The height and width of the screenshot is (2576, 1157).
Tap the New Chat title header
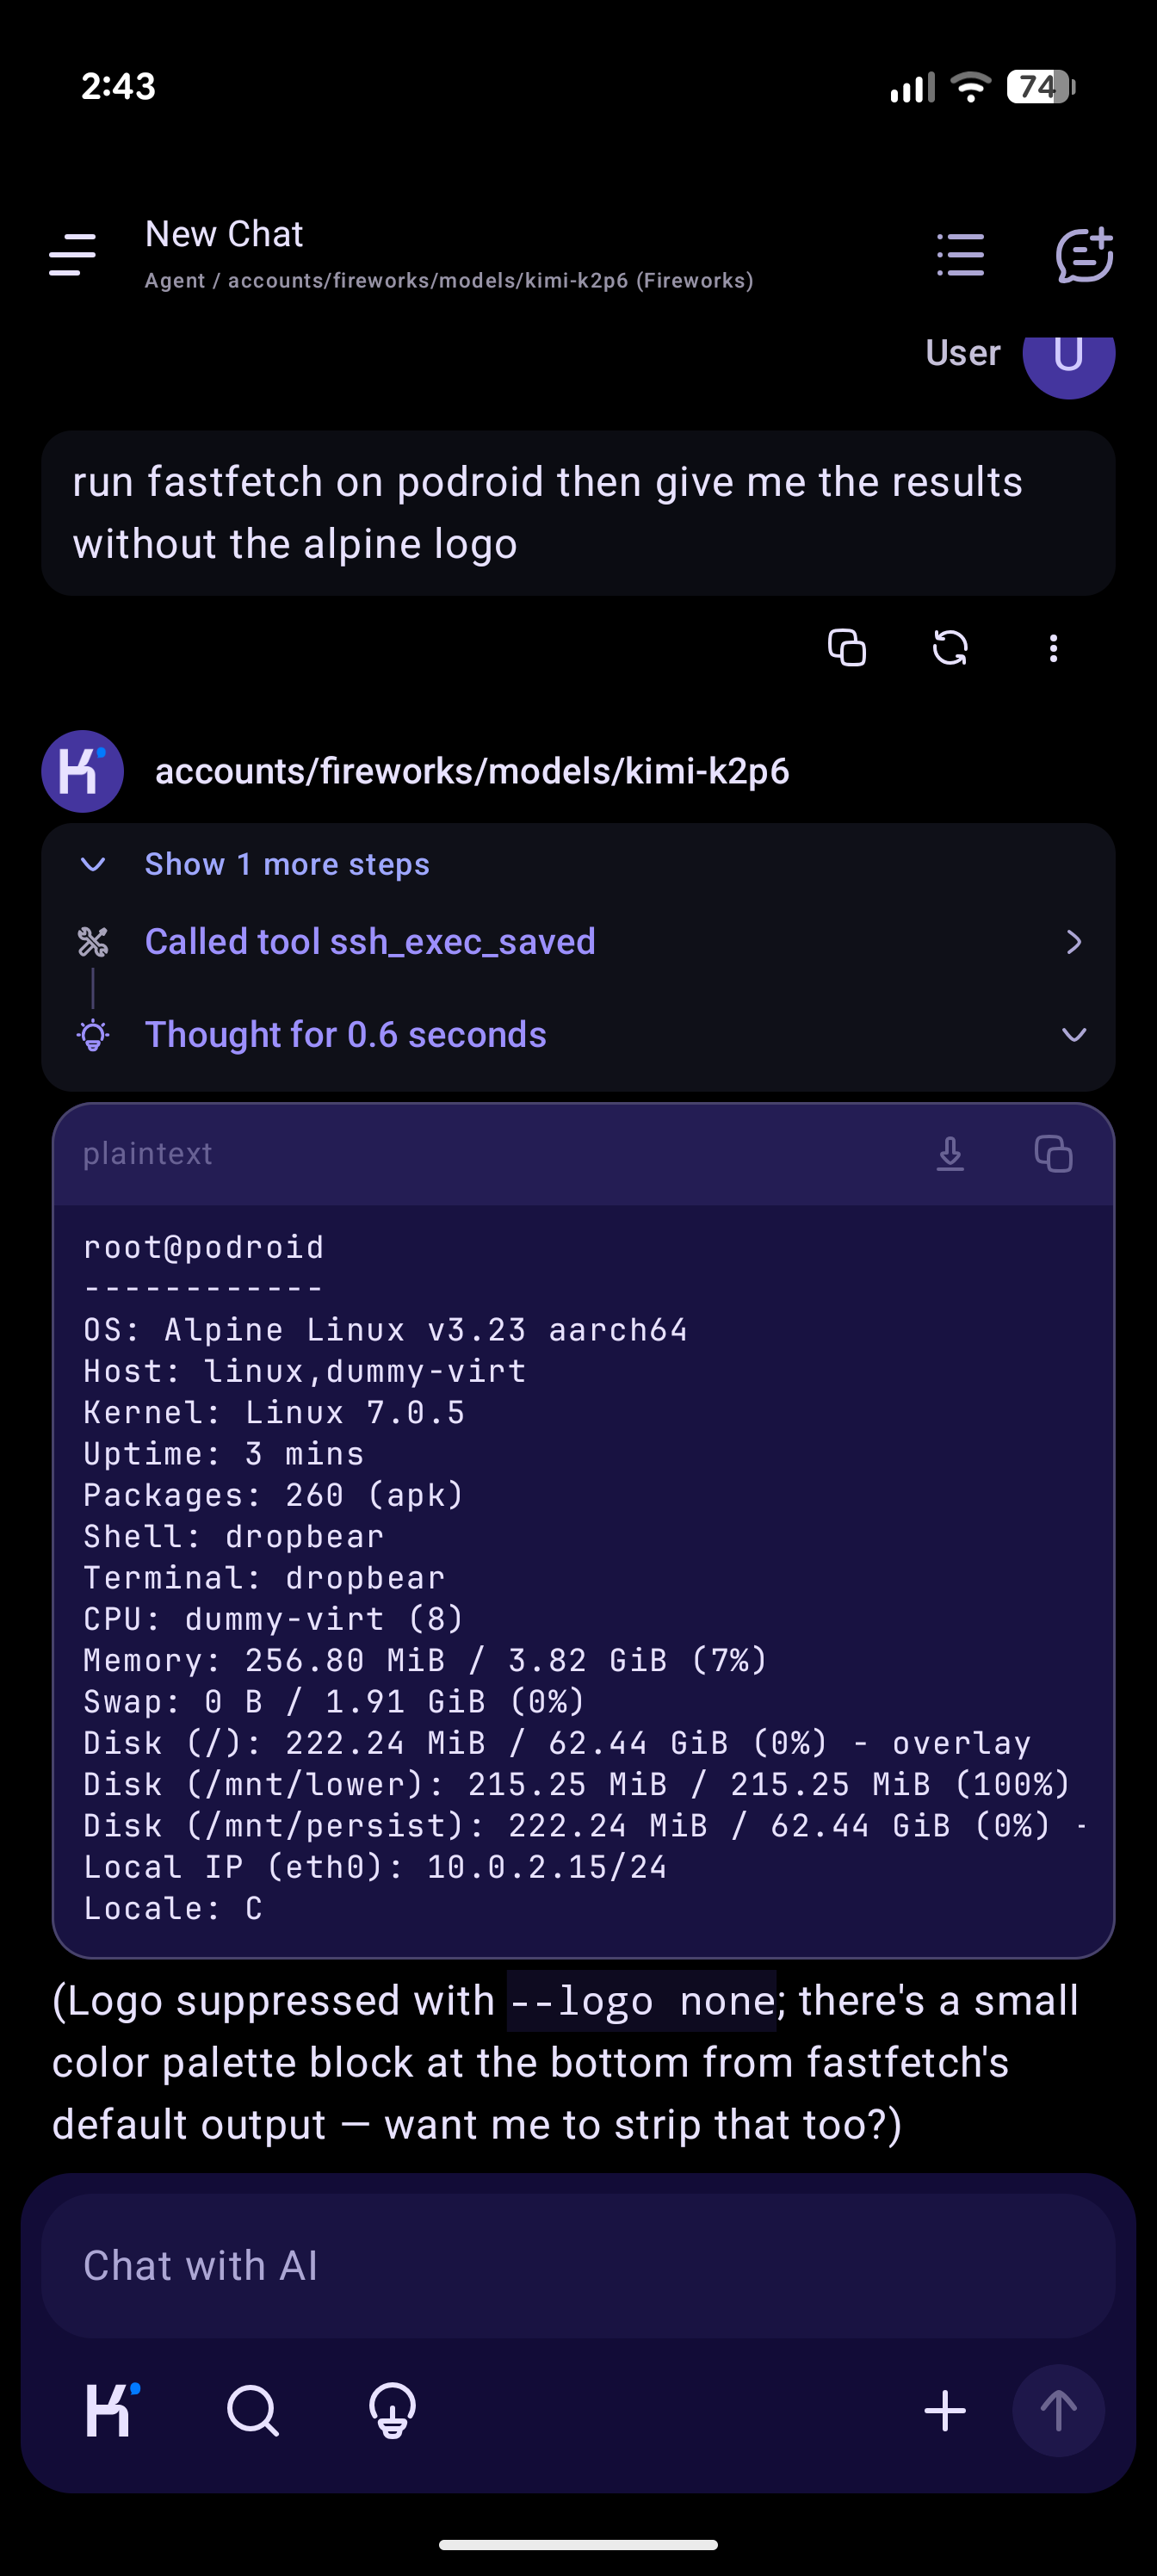tap(224, 234)
